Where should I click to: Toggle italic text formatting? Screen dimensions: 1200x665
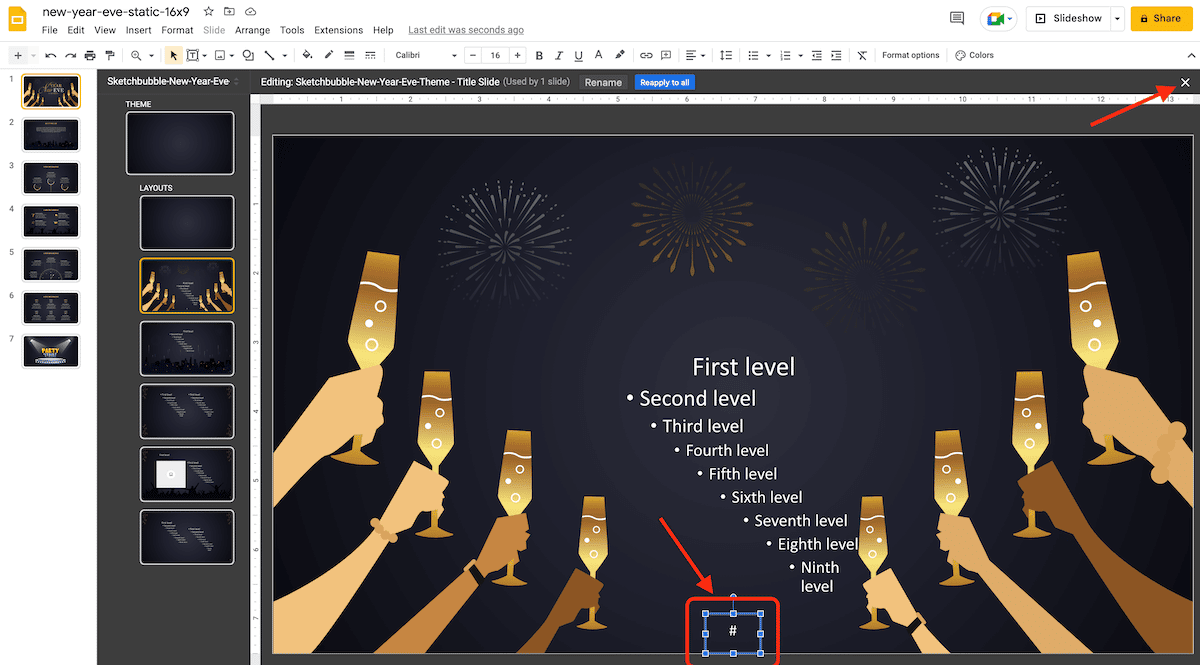pyautogui.click(x=559, y=55)
